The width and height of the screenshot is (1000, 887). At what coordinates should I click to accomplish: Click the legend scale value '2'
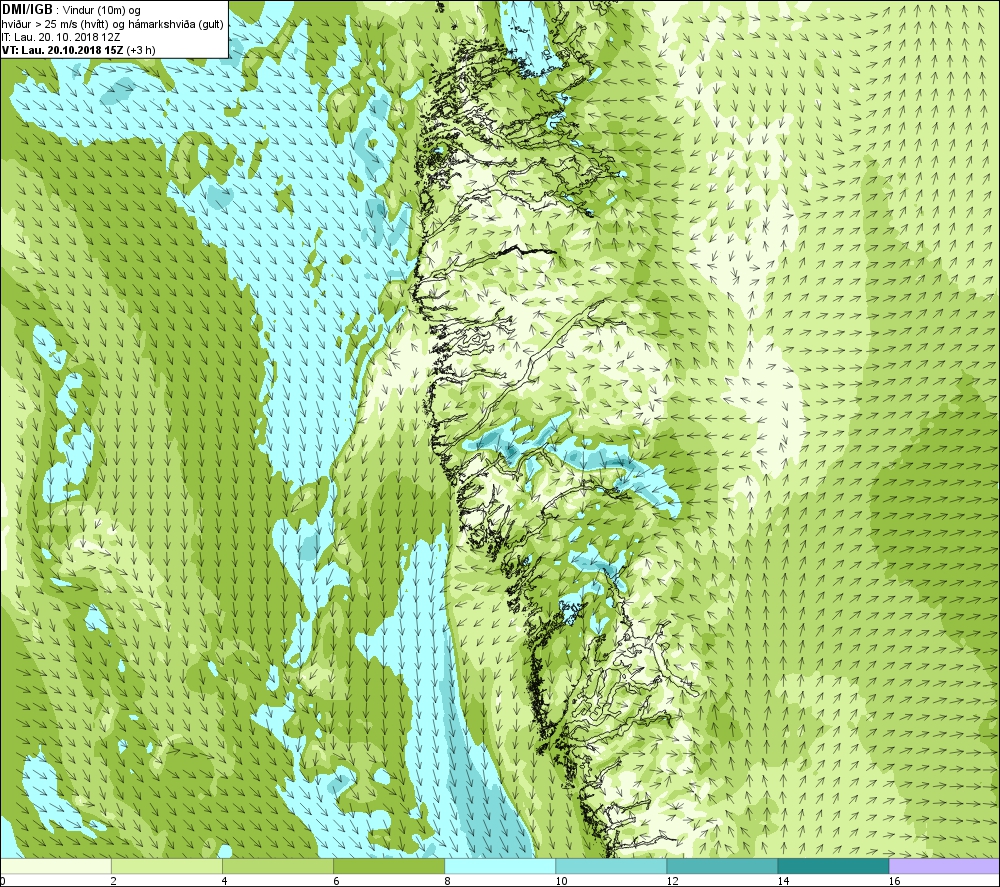tap(114, 881)
